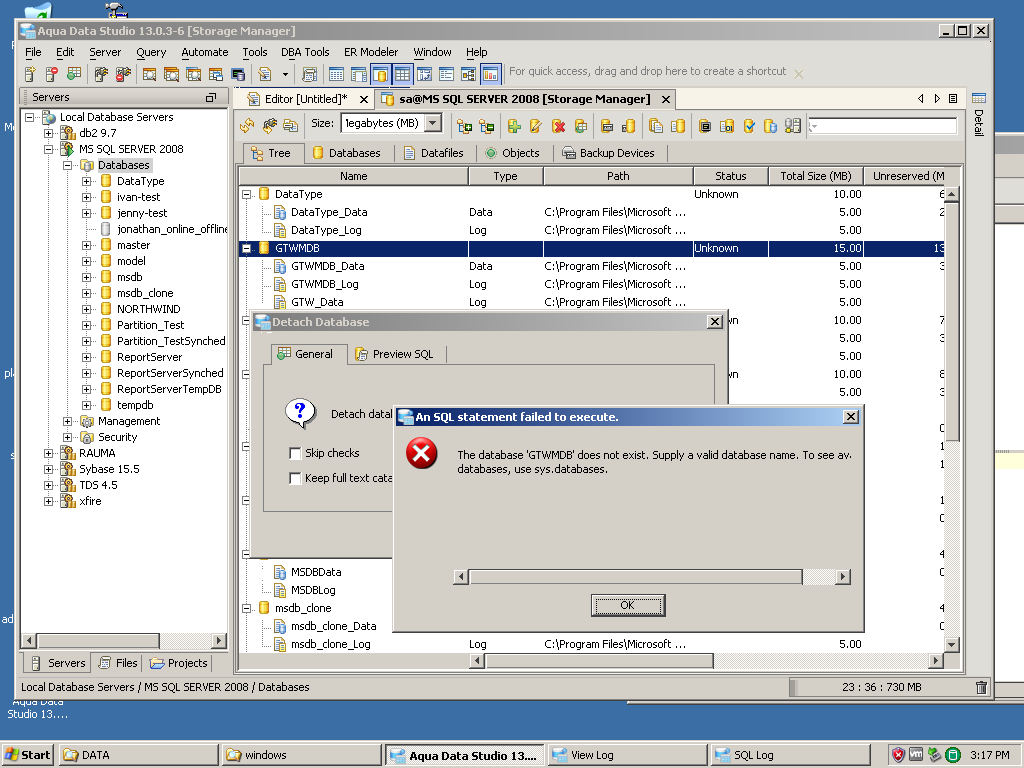Click the error message horizontal scrollbar thumb

[635, 577]
